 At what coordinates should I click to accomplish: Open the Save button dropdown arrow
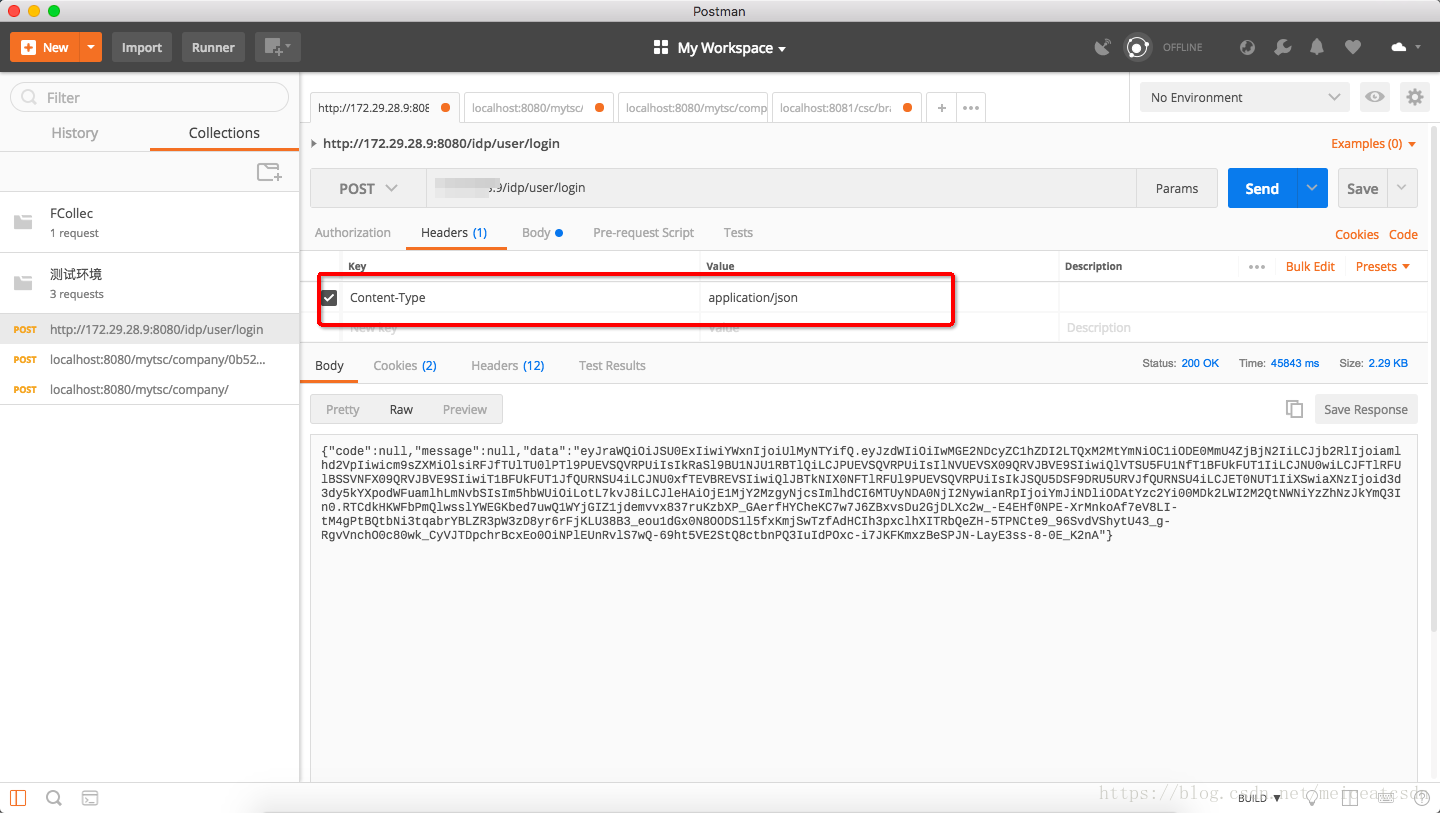coord(1403,188)
